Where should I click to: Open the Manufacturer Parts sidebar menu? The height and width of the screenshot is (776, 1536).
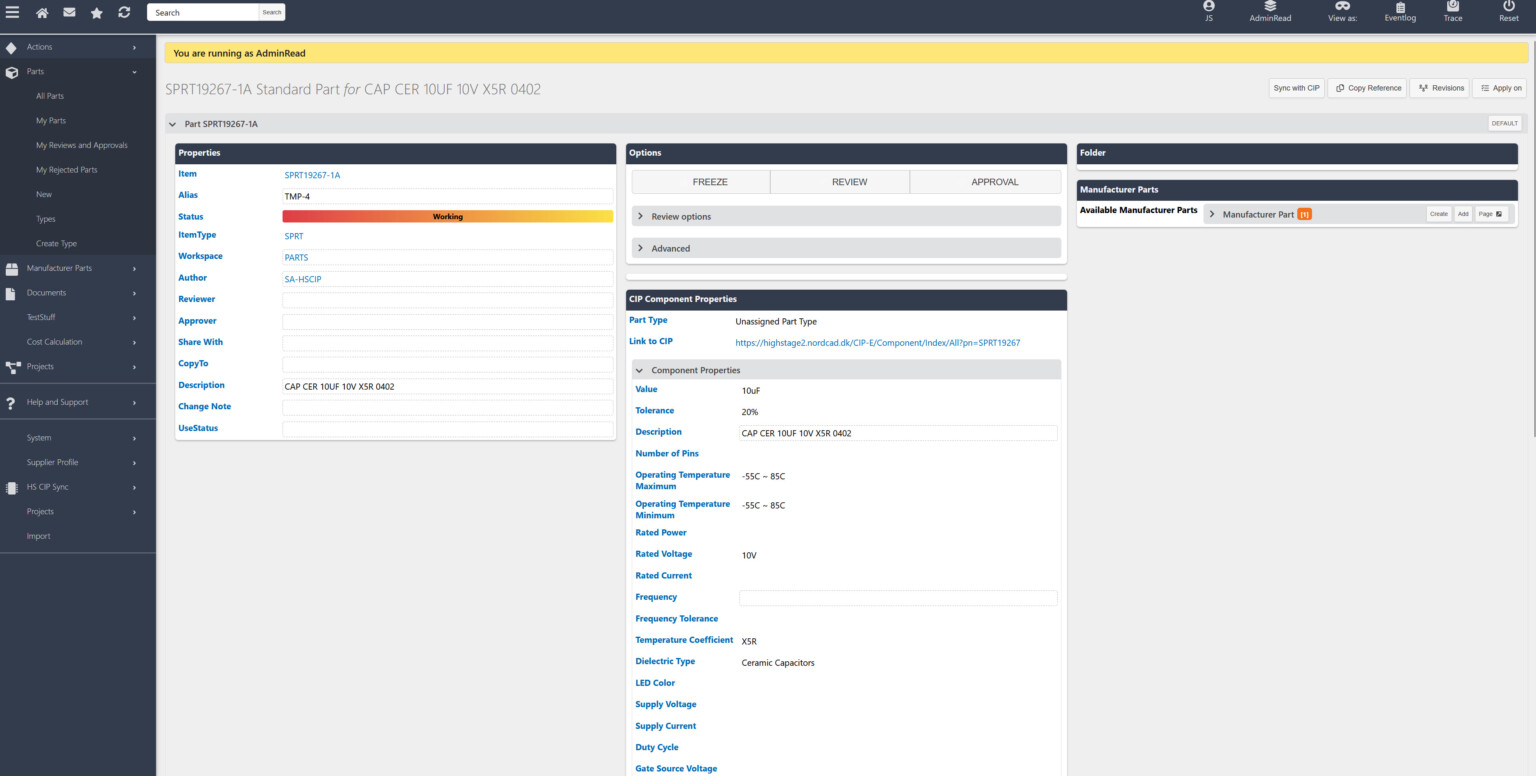pyautogui.click(x=60, y=268)
